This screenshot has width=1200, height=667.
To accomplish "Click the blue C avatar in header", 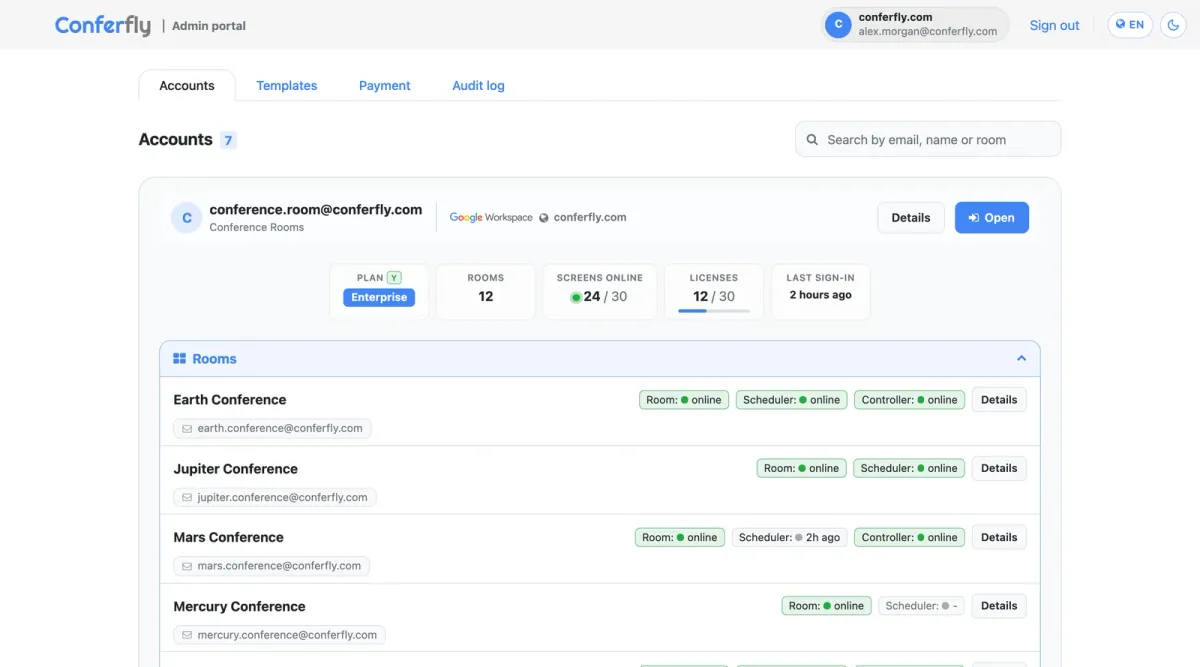I will [838, 25].
